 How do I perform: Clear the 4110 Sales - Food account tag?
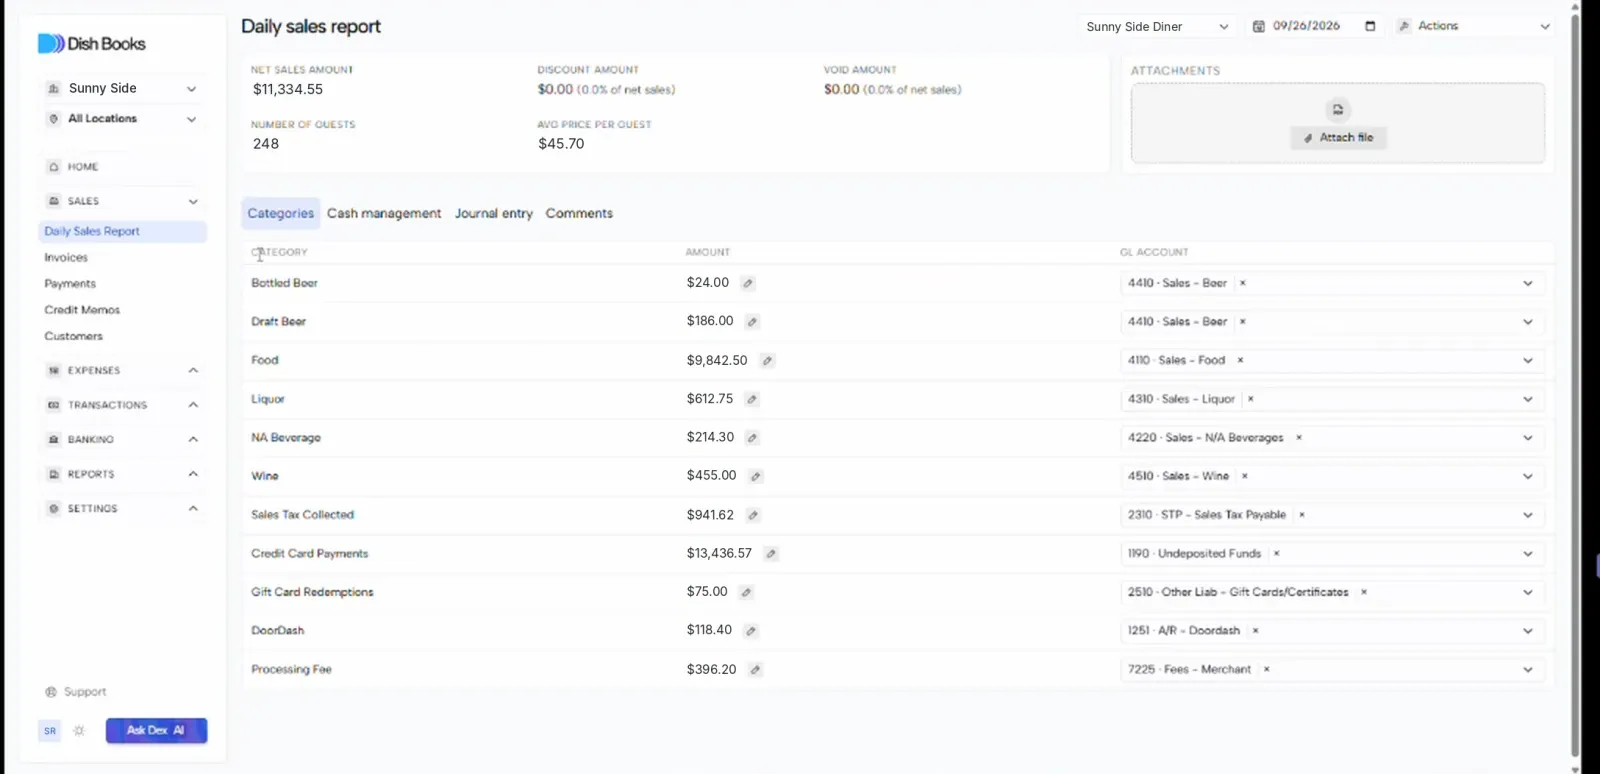[1240, 360]
